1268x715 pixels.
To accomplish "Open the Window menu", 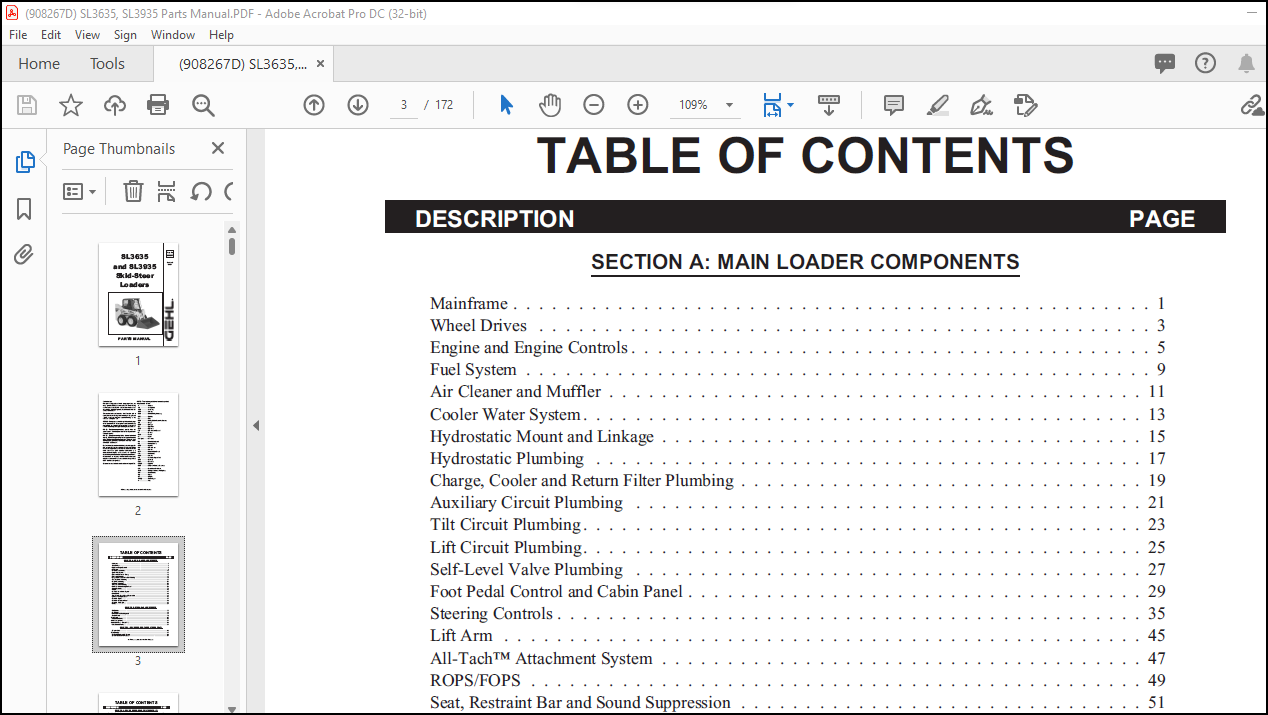I will coord(173,34).
